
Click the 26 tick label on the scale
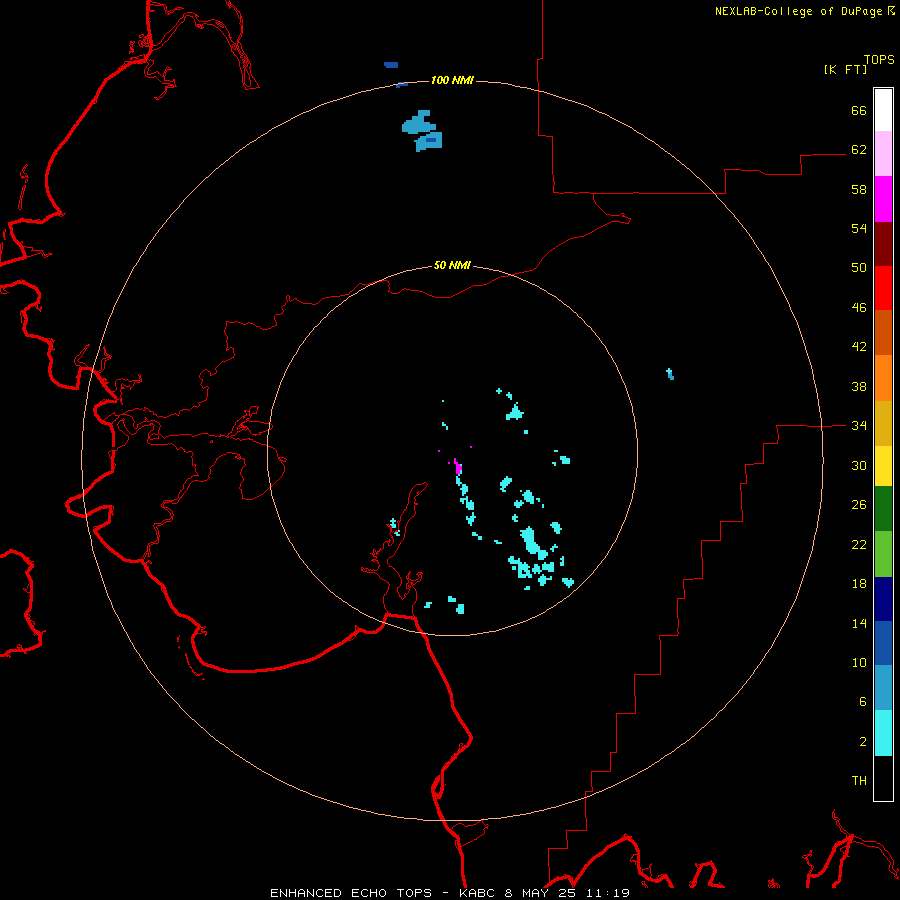point(859,505)
